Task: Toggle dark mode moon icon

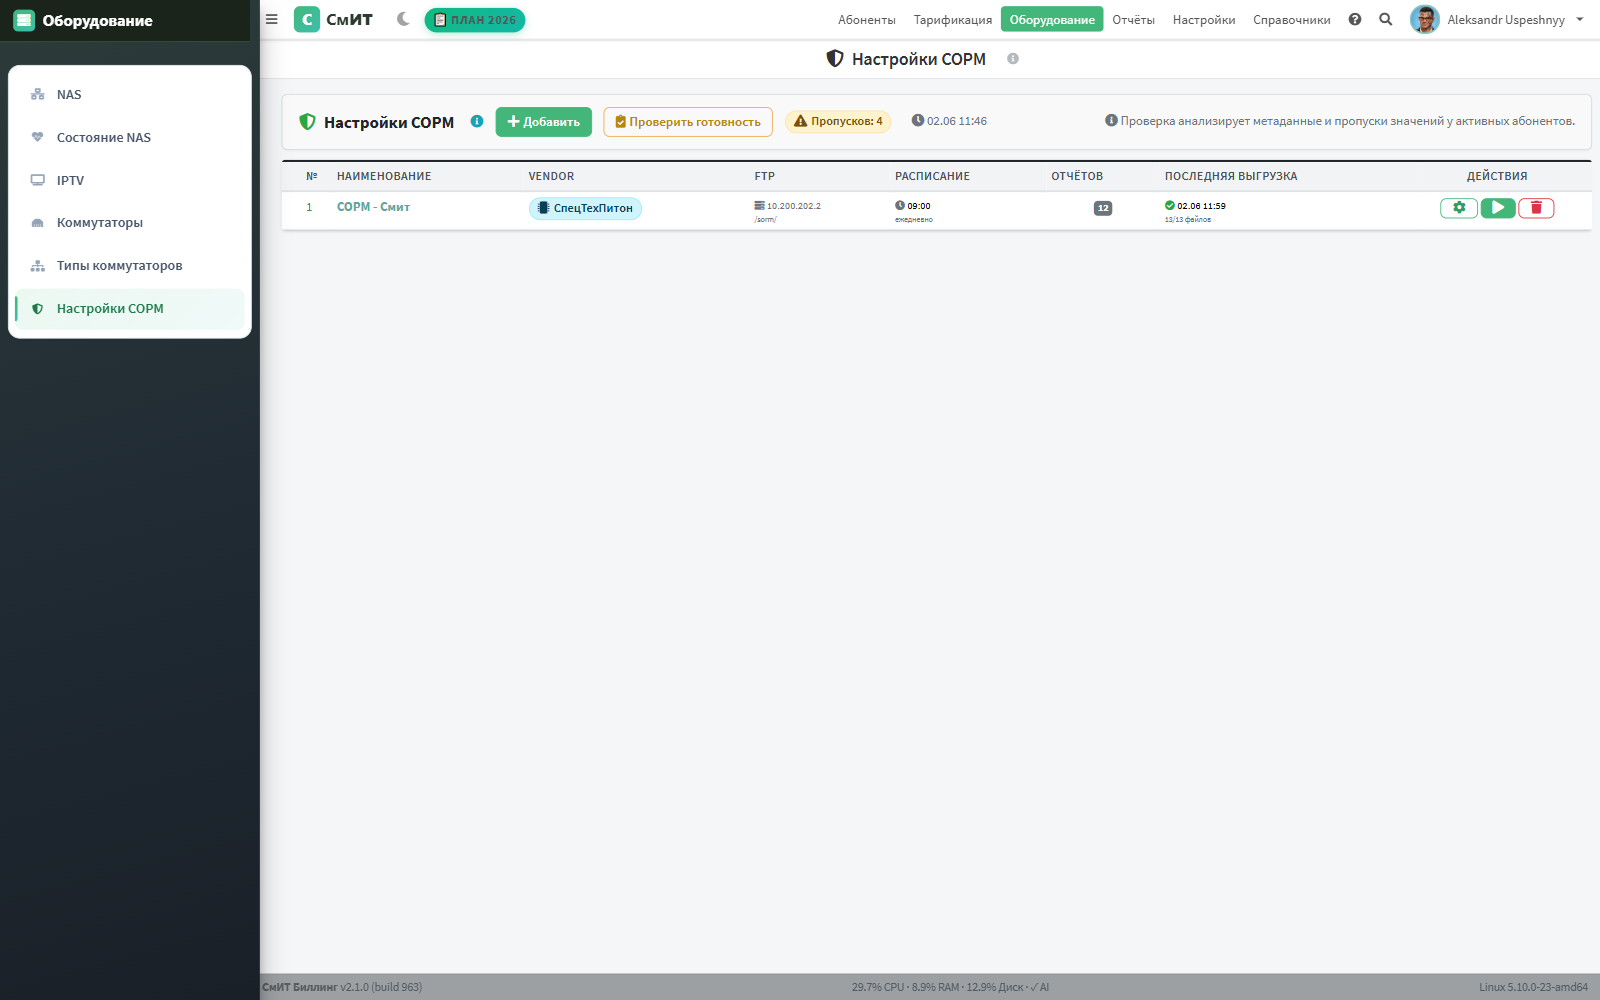Action: pos(403,19)
